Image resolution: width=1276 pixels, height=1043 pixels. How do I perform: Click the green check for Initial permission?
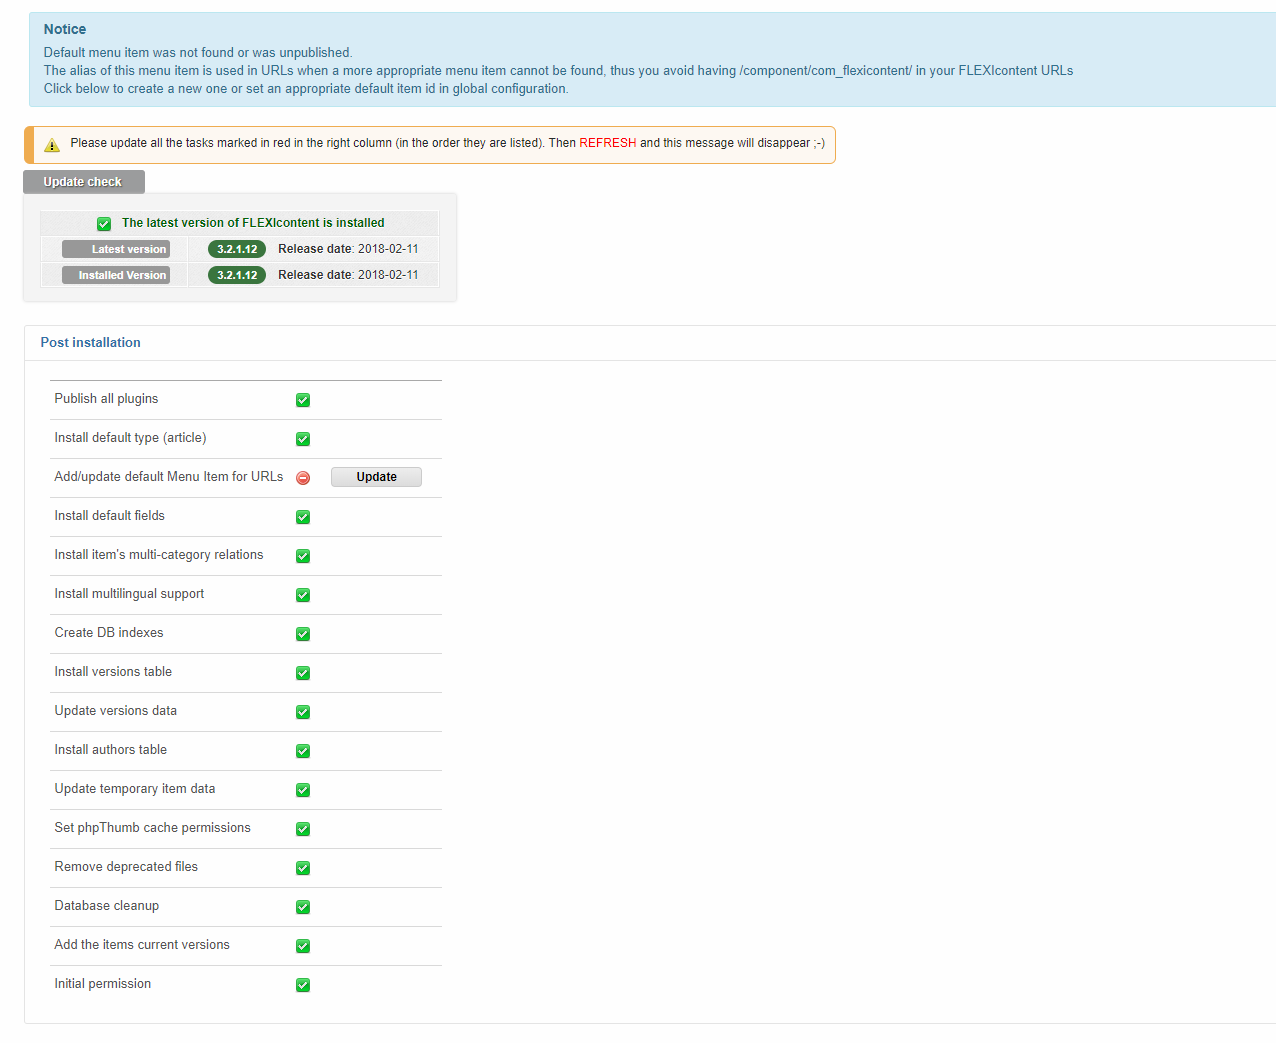[x=303, y=985]
